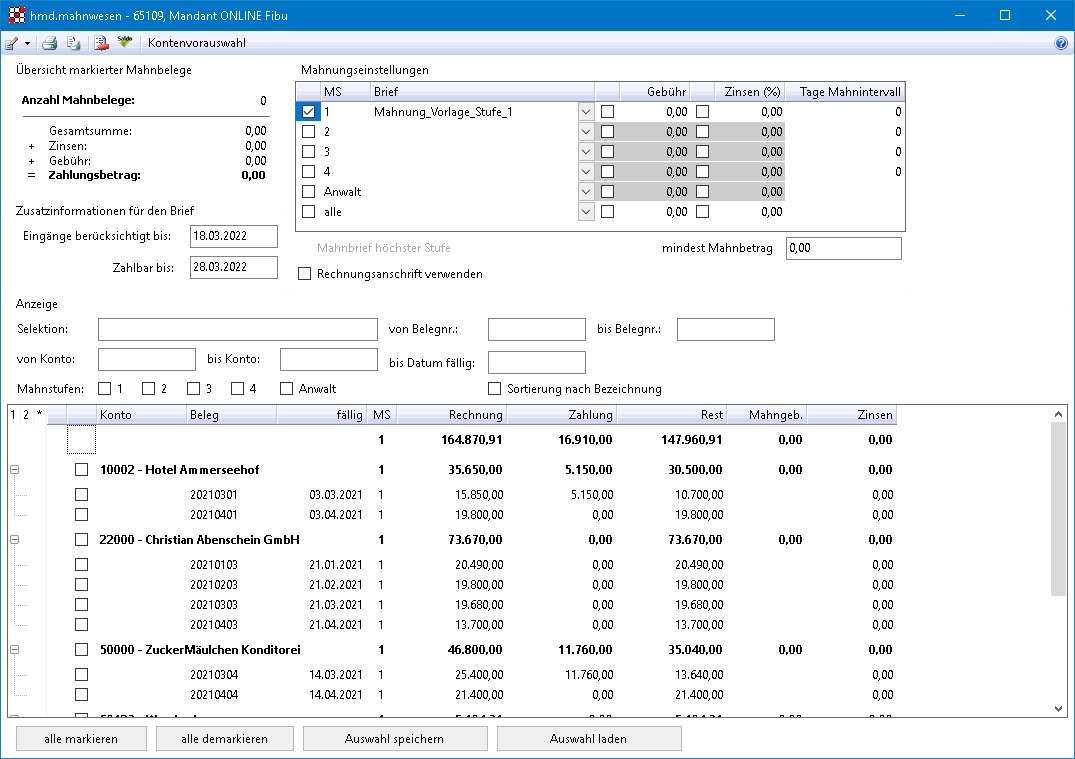Click the Zahlbar bis date field

[x=233, y=267]
